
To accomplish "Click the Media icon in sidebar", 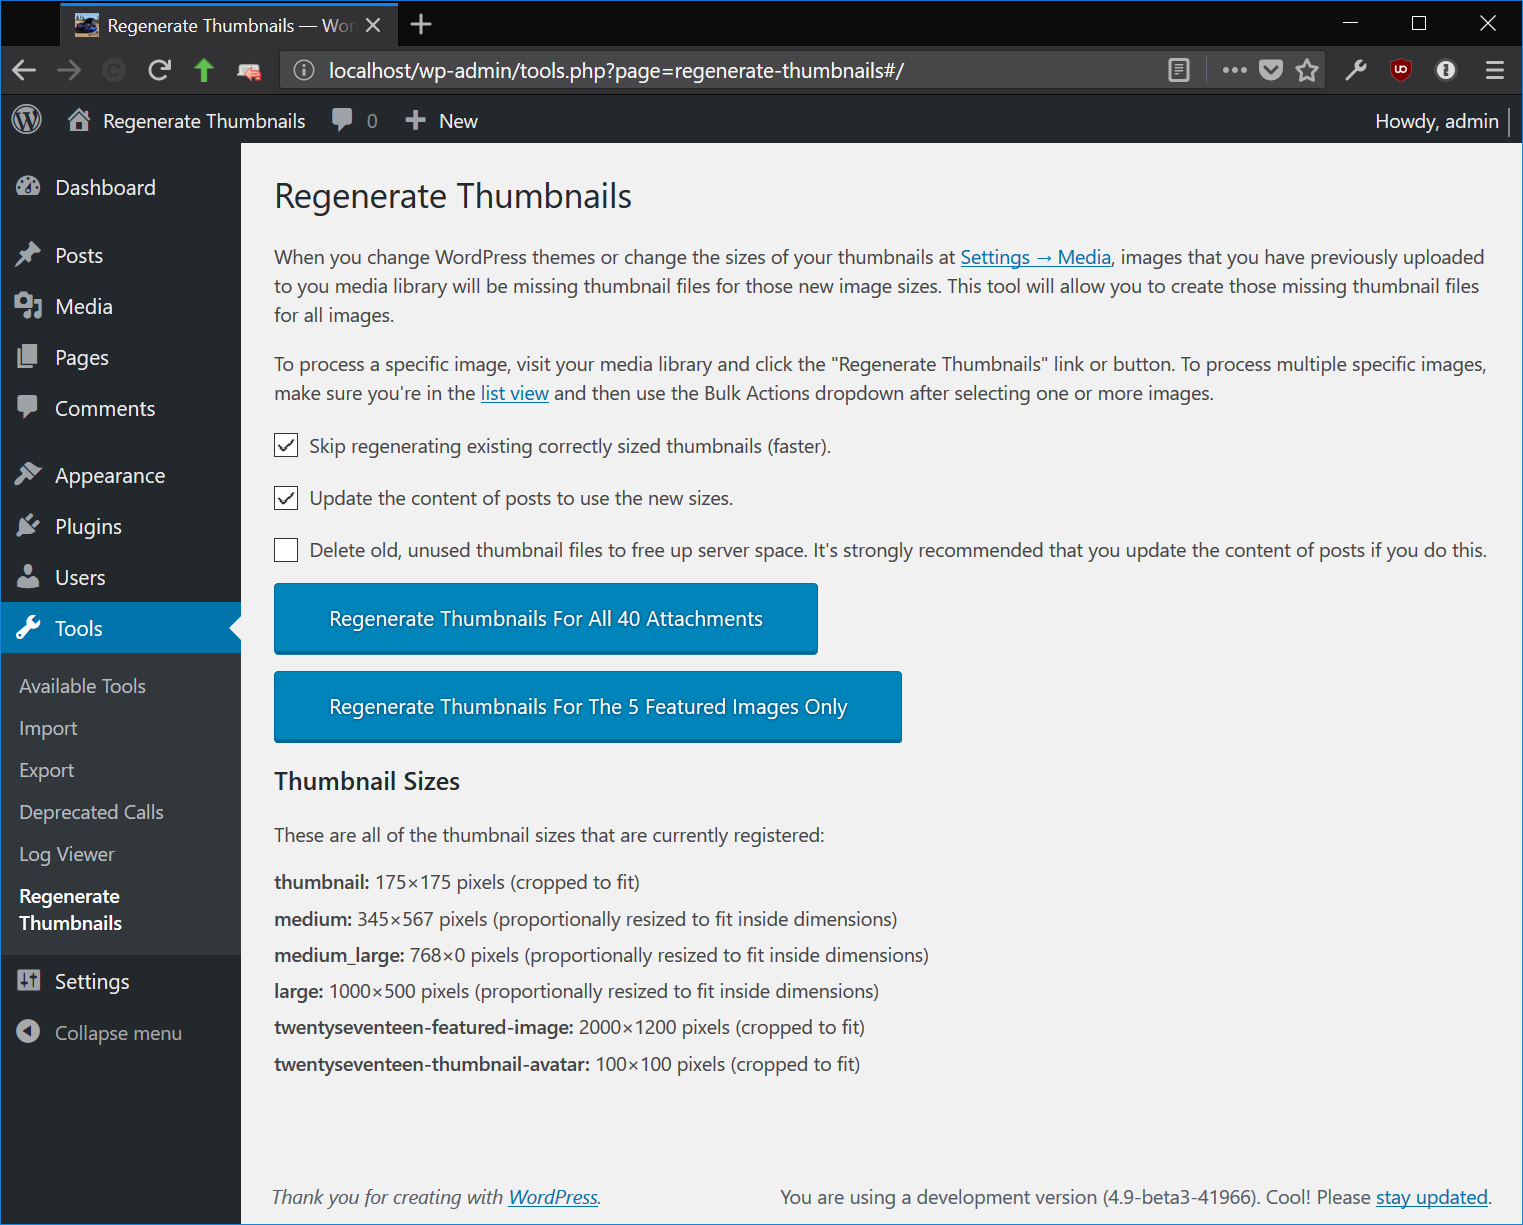I will pos(28,306).
